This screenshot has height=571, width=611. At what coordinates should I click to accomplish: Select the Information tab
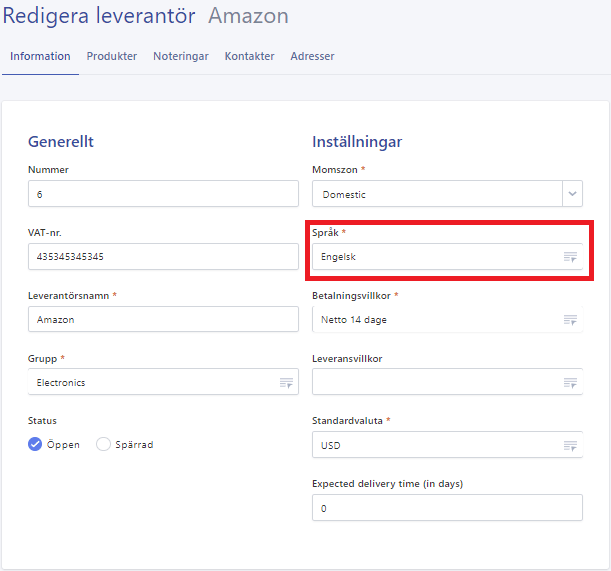[40, 56]
